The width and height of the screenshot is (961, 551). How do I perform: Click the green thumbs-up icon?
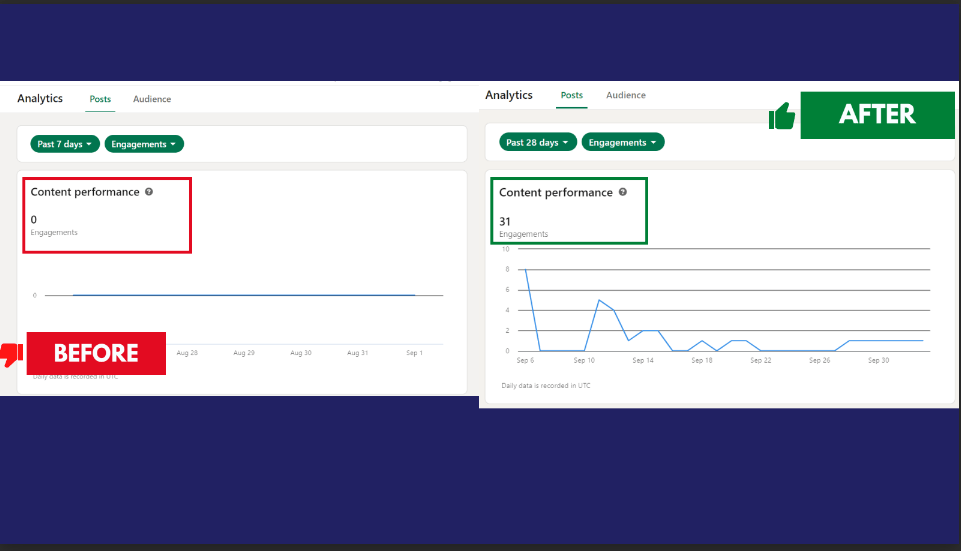click(x=782, y=117)
